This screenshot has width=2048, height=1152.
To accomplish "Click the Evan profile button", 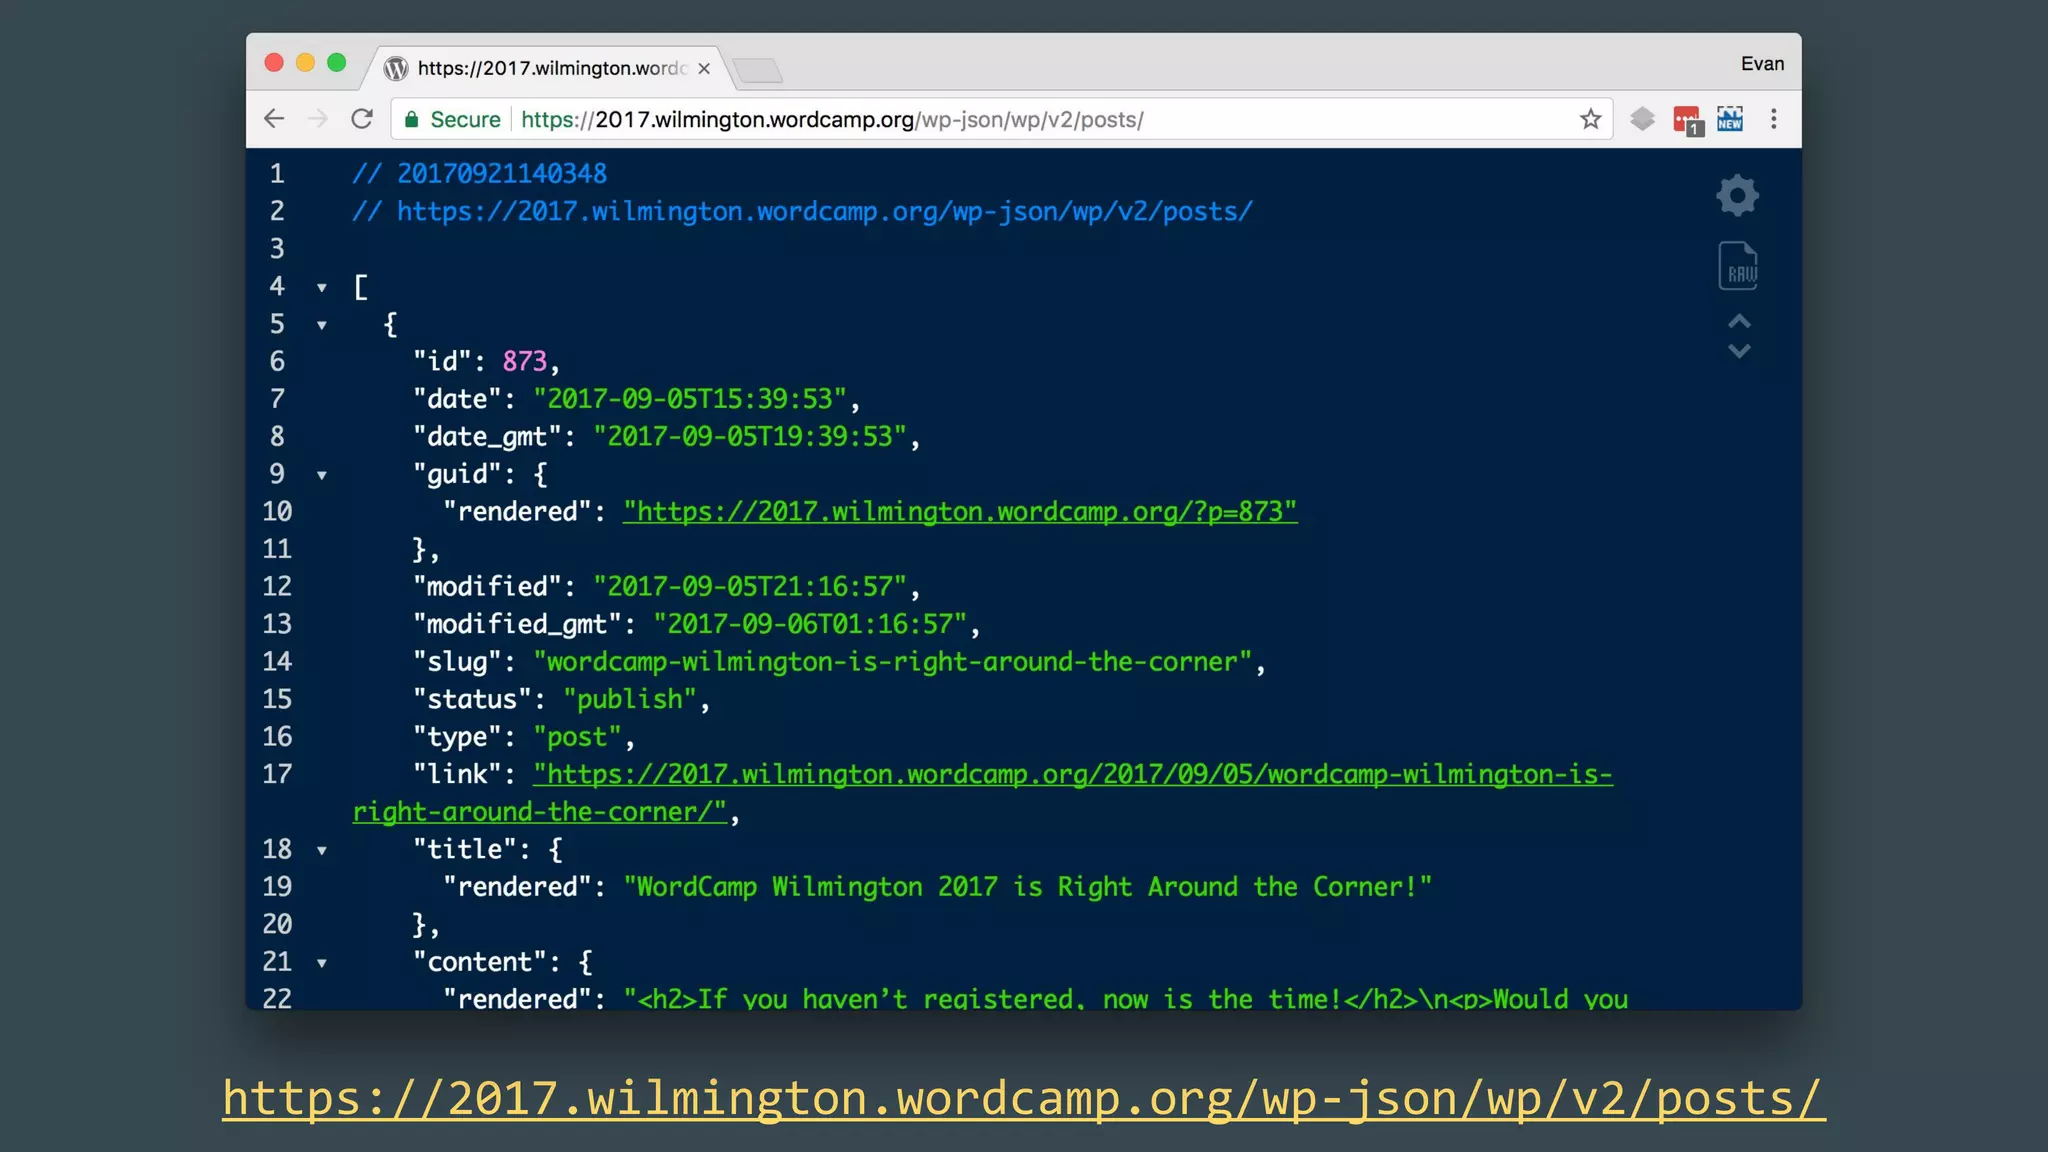I will [1762, 63].
